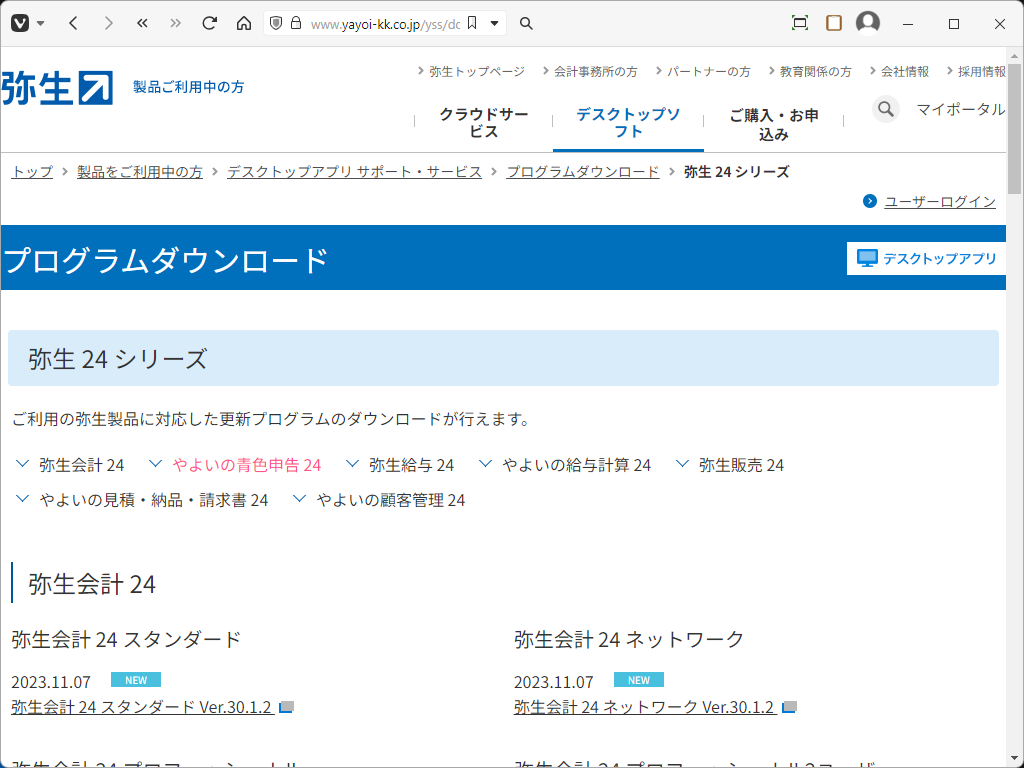This screenshot has width=1024, height=768.
Task: Go to デスクトップアプリ サポート・サービス breadcrumb
Action: [355, 172]
